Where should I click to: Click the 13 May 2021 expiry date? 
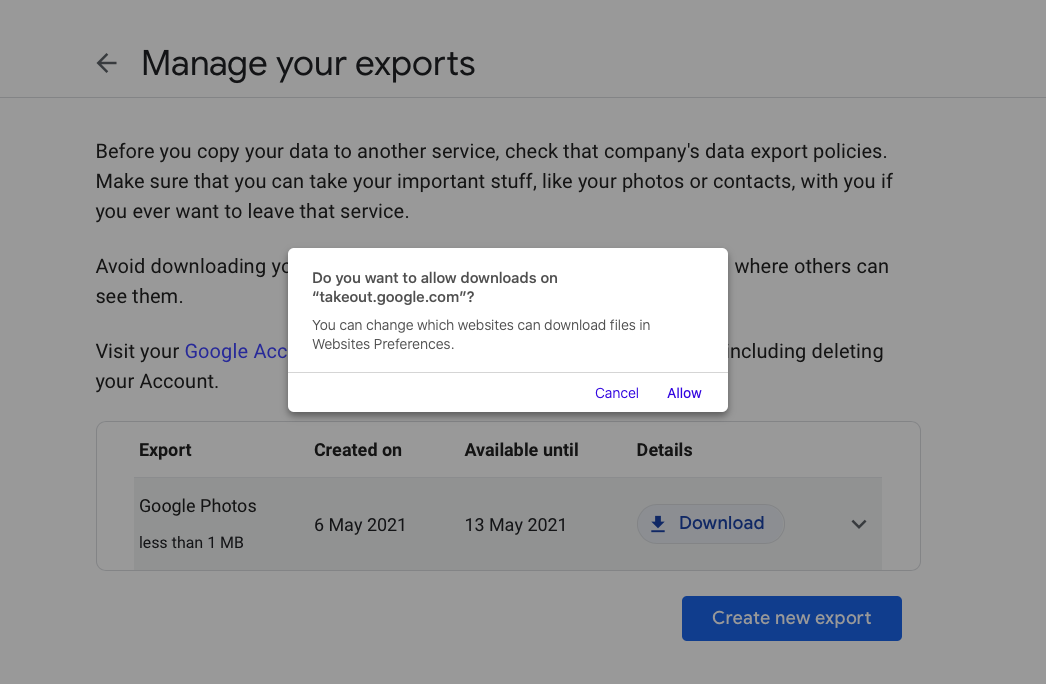[x=515, y=525]
